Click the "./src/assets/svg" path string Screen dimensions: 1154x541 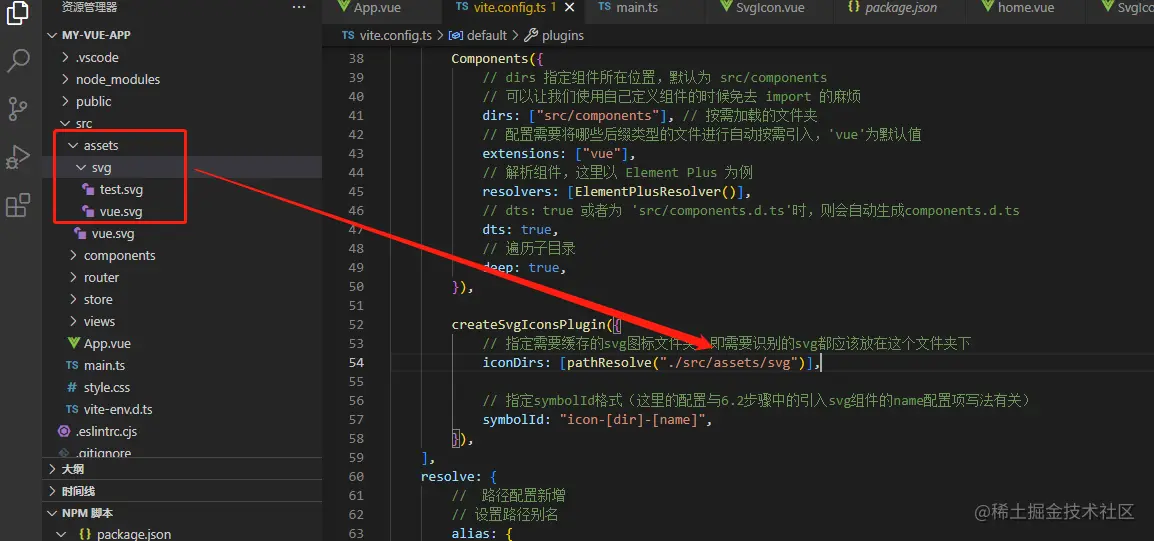(729, 363)
